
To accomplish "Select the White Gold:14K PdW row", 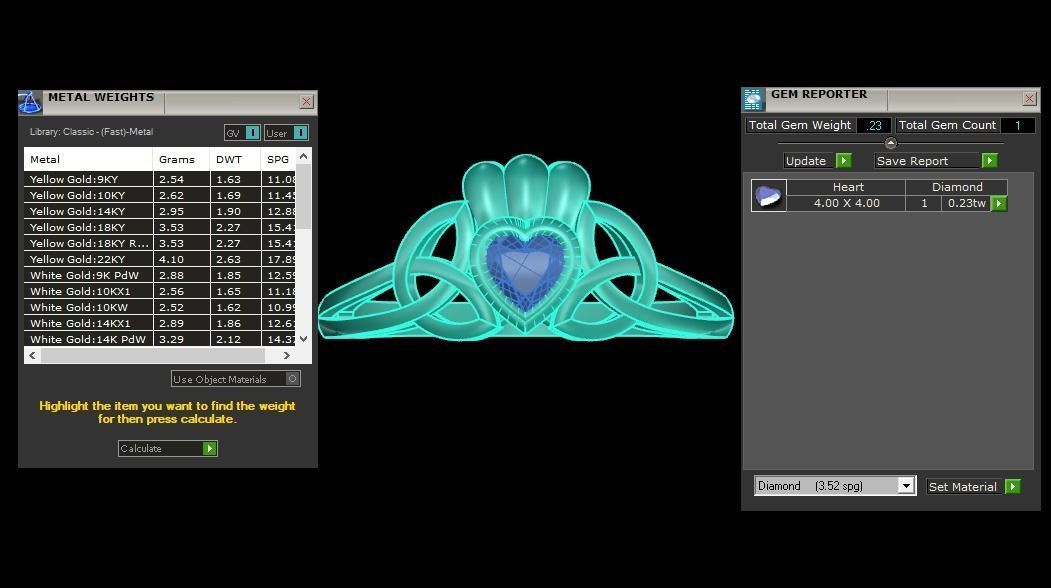I will [160, 339].
